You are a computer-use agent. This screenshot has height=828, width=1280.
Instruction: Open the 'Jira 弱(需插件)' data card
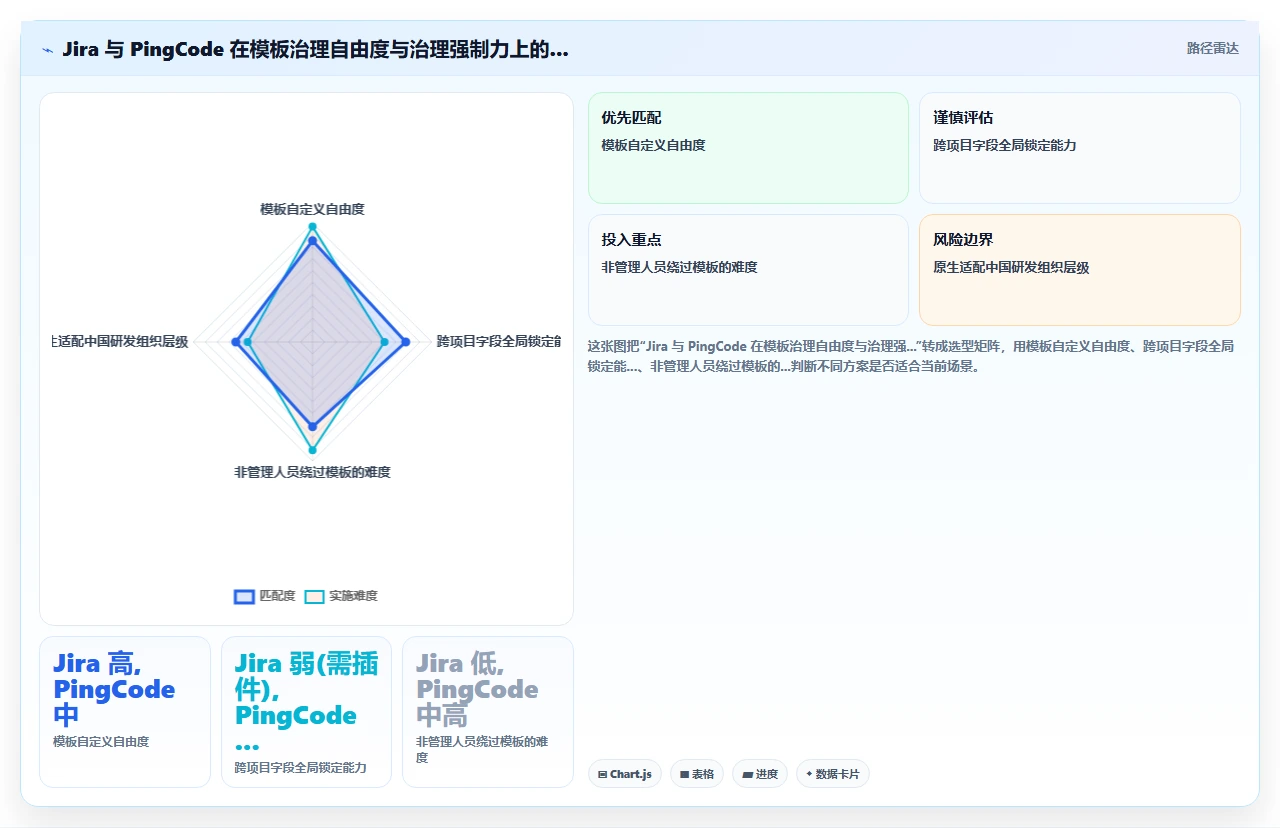(x=306, y=712)
